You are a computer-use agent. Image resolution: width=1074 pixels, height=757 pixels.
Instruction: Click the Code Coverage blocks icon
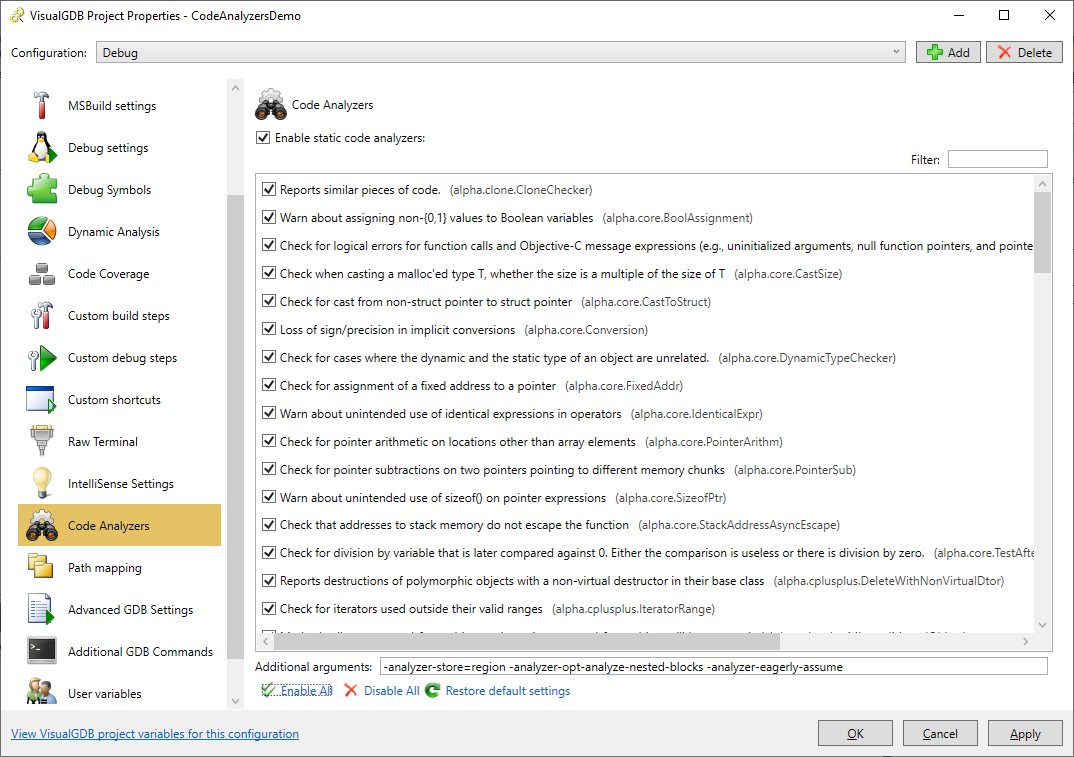tap(42, 273)
